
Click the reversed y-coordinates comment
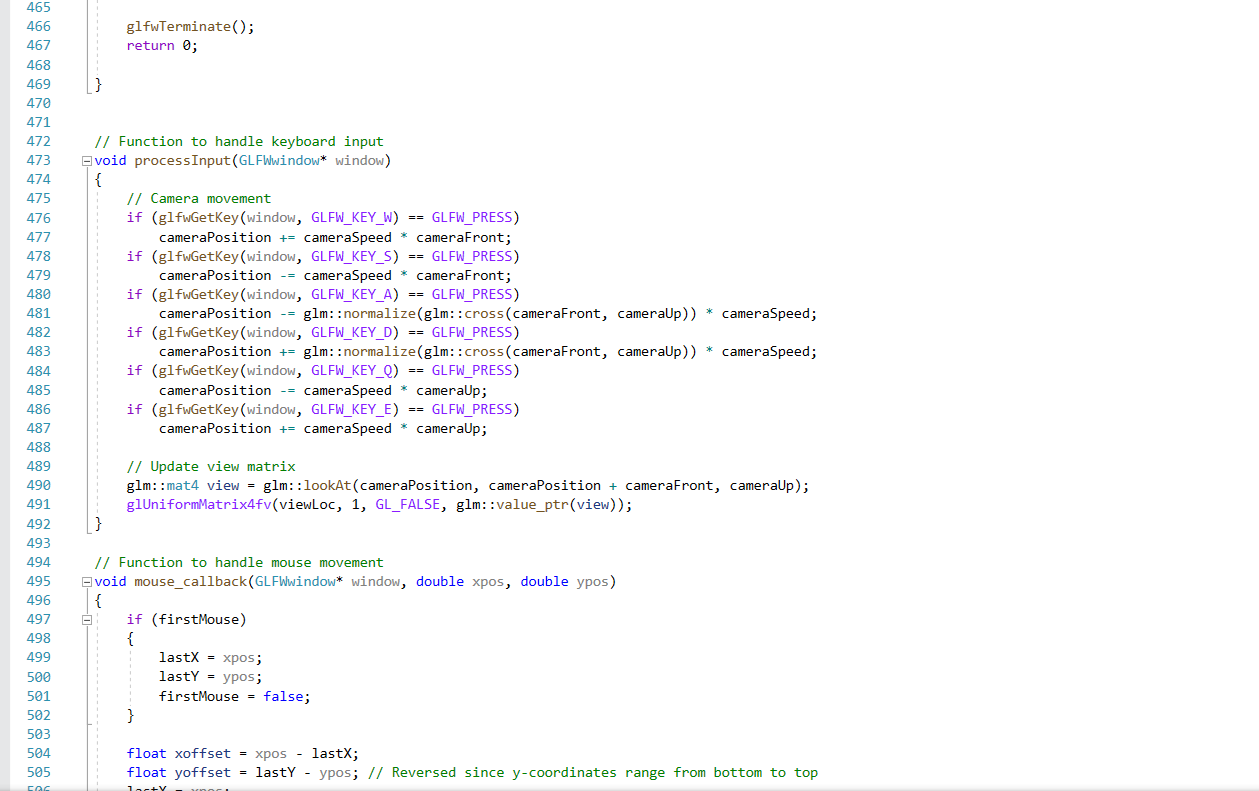(590, 772)
